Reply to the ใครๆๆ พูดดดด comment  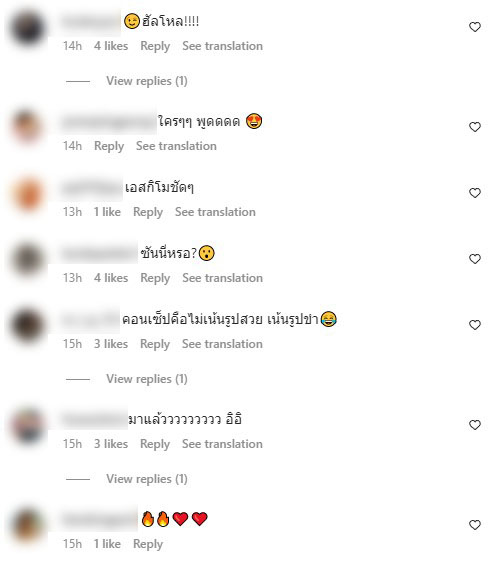pos(109,146)
